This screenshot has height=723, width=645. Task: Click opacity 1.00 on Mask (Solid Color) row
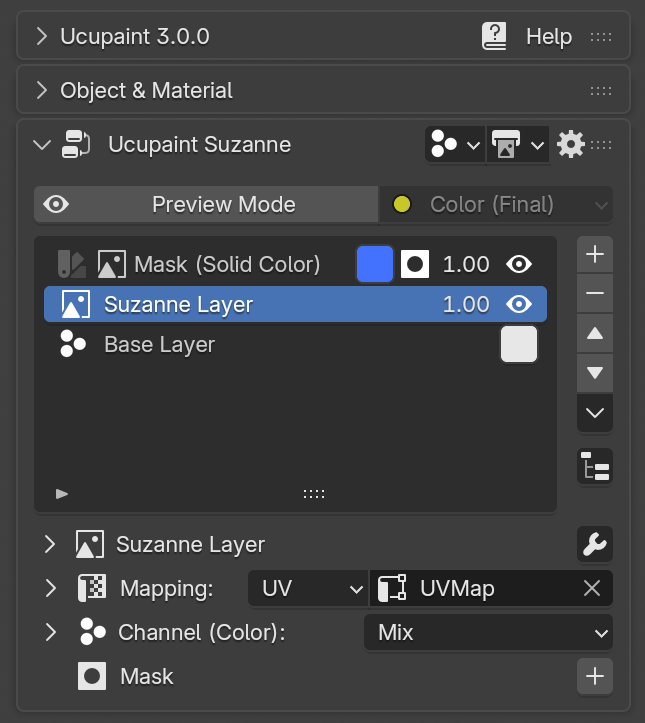[x=466, y=264]
